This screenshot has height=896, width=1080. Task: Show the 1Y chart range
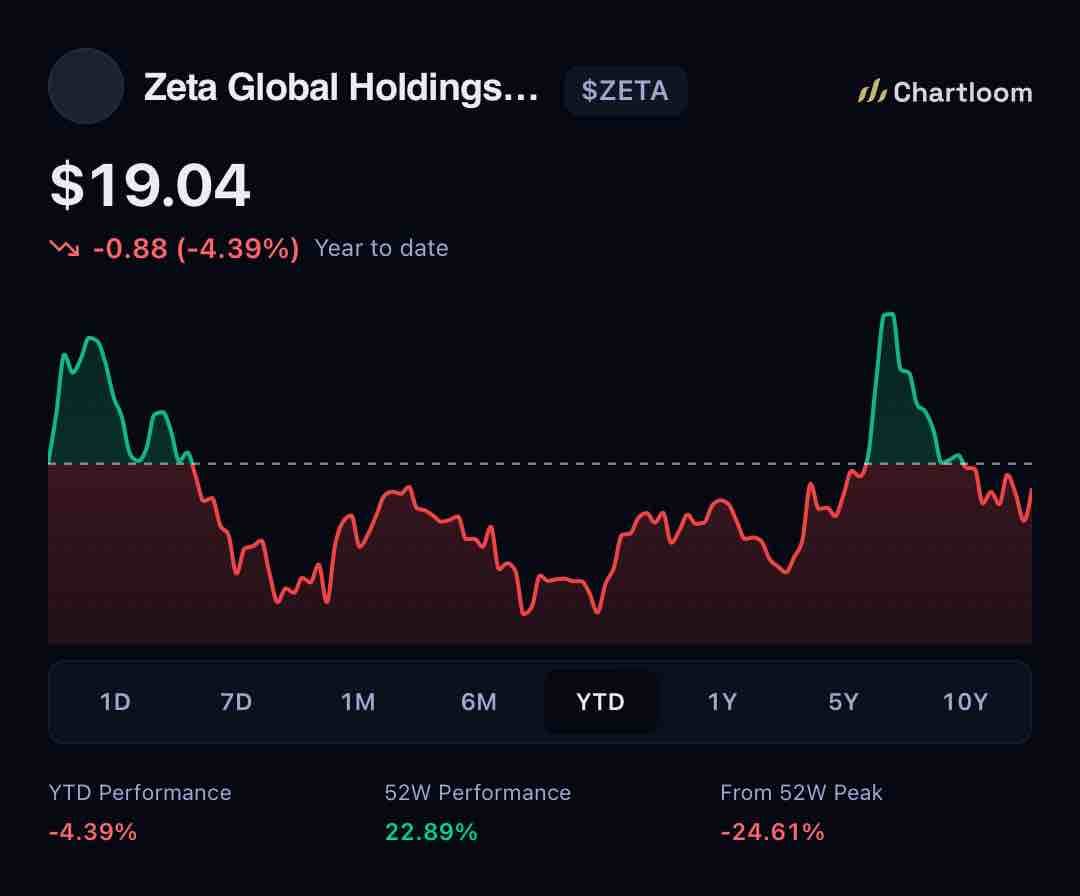pyautogui.click(x=722, y=702)
